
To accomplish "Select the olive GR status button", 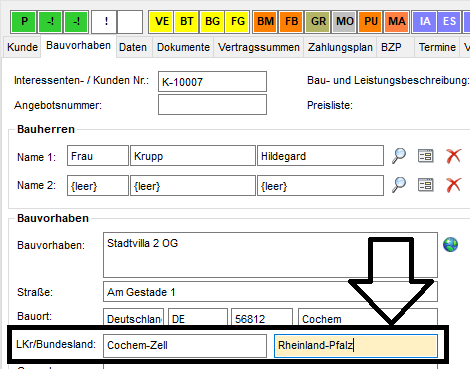I will click(318, 22).
